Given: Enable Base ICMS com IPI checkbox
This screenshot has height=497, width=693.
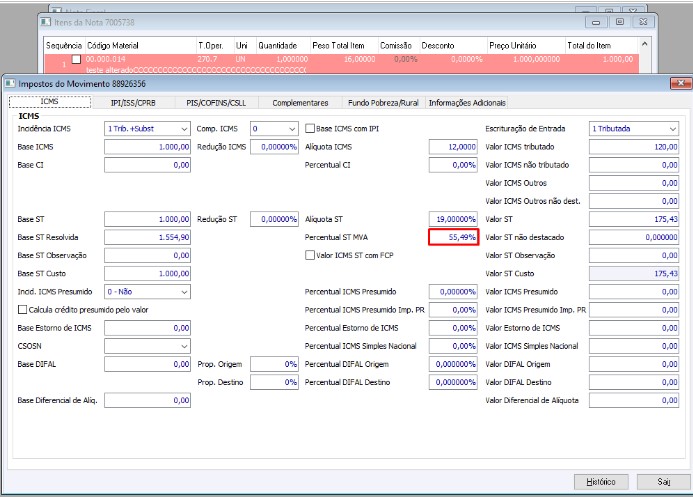Looking at the screenshot, I should [310, 129].
